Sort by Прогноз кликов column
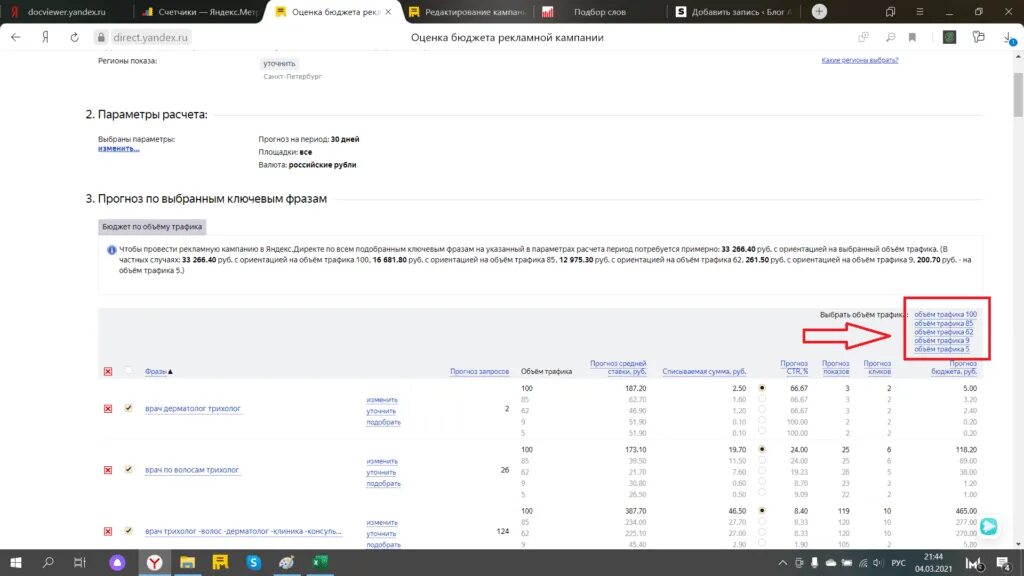The image size is (1024, 576). point(877,368)
